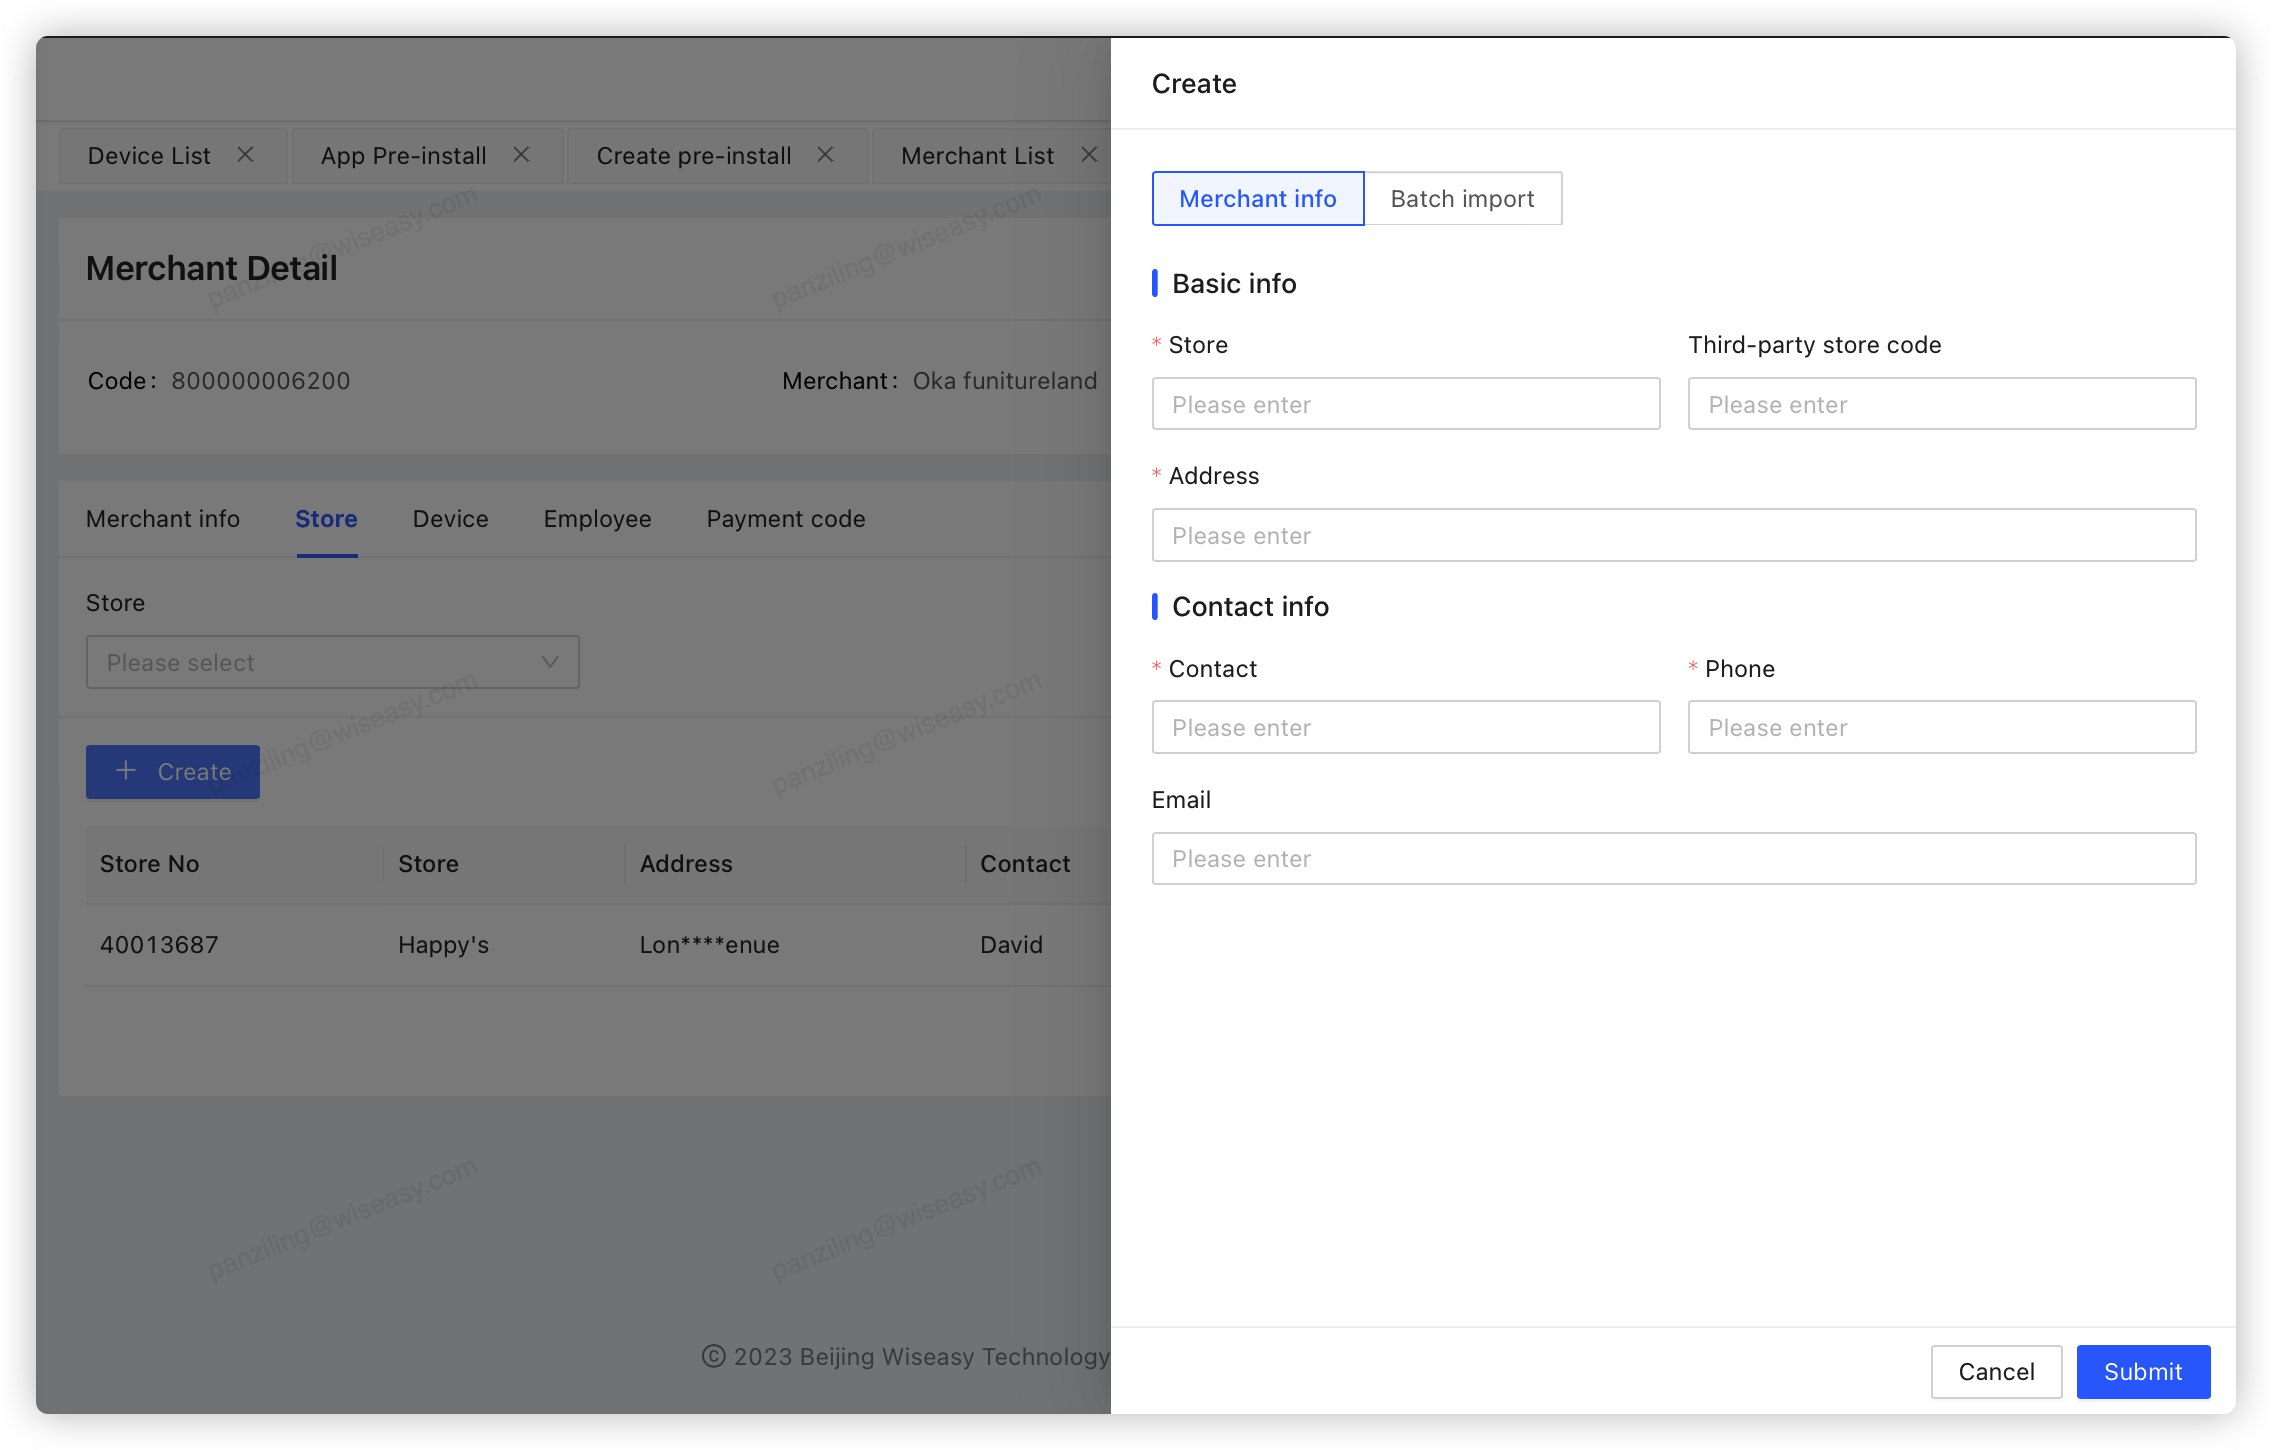Image resolution: width=2272 pixels, height=1450 pixels.
Task: Click the Phone input field
Action: (1941, 728)
